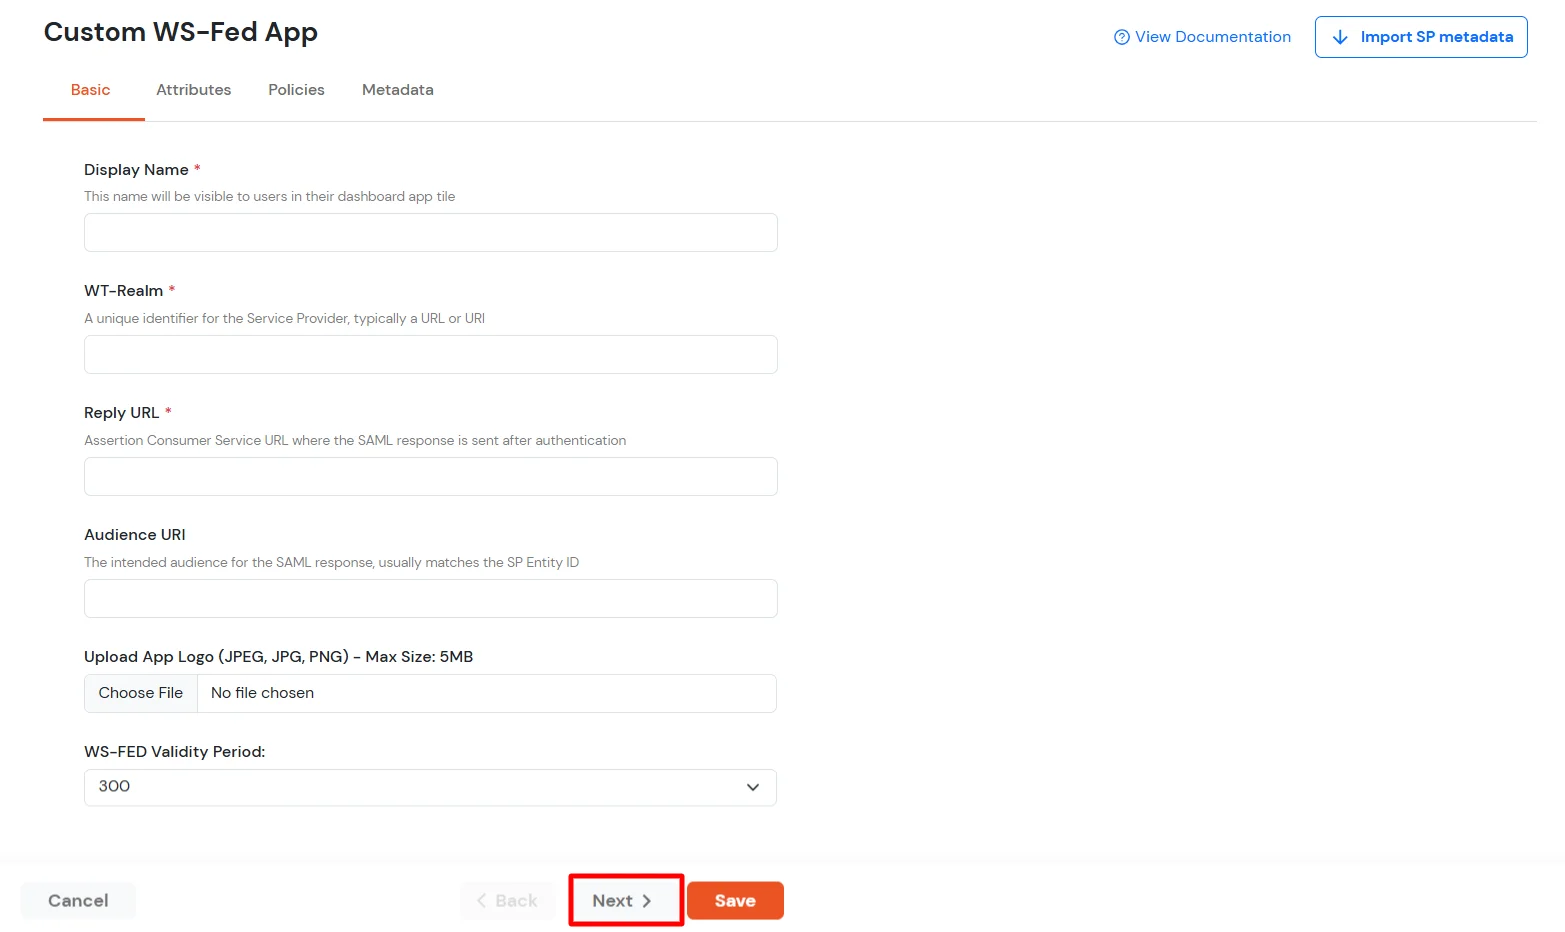Select the Audience URI input box

430,598
